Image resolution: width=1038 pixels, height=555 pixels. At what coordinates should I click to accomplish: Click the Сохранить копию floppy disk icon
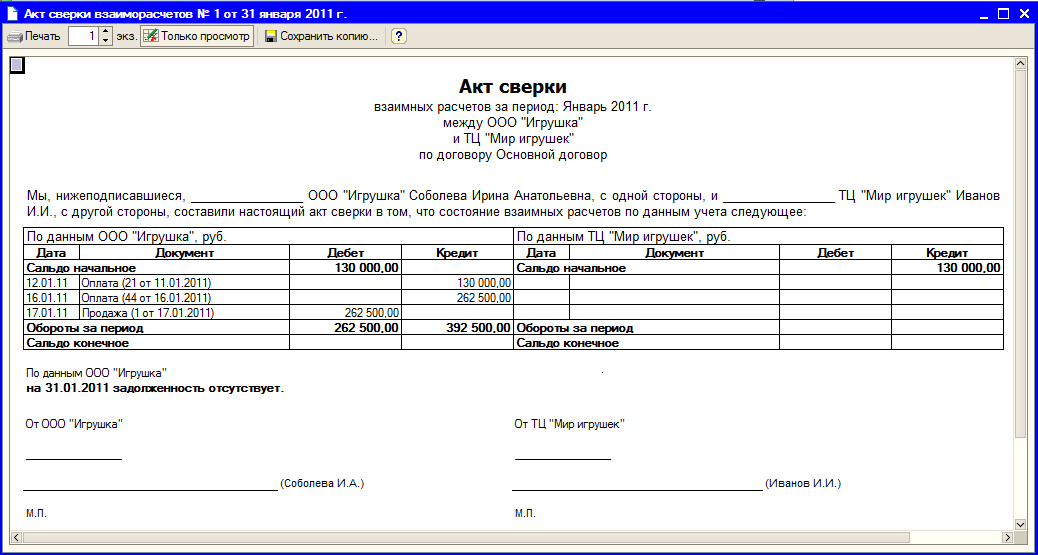pyautogui.click(x=270, y=36)
